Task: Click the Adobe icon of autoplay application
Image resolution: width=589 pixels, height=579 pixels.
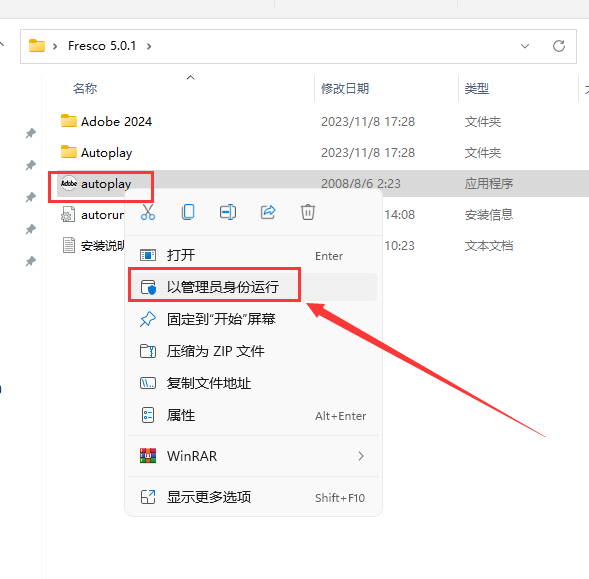Action: coord(69,183)
